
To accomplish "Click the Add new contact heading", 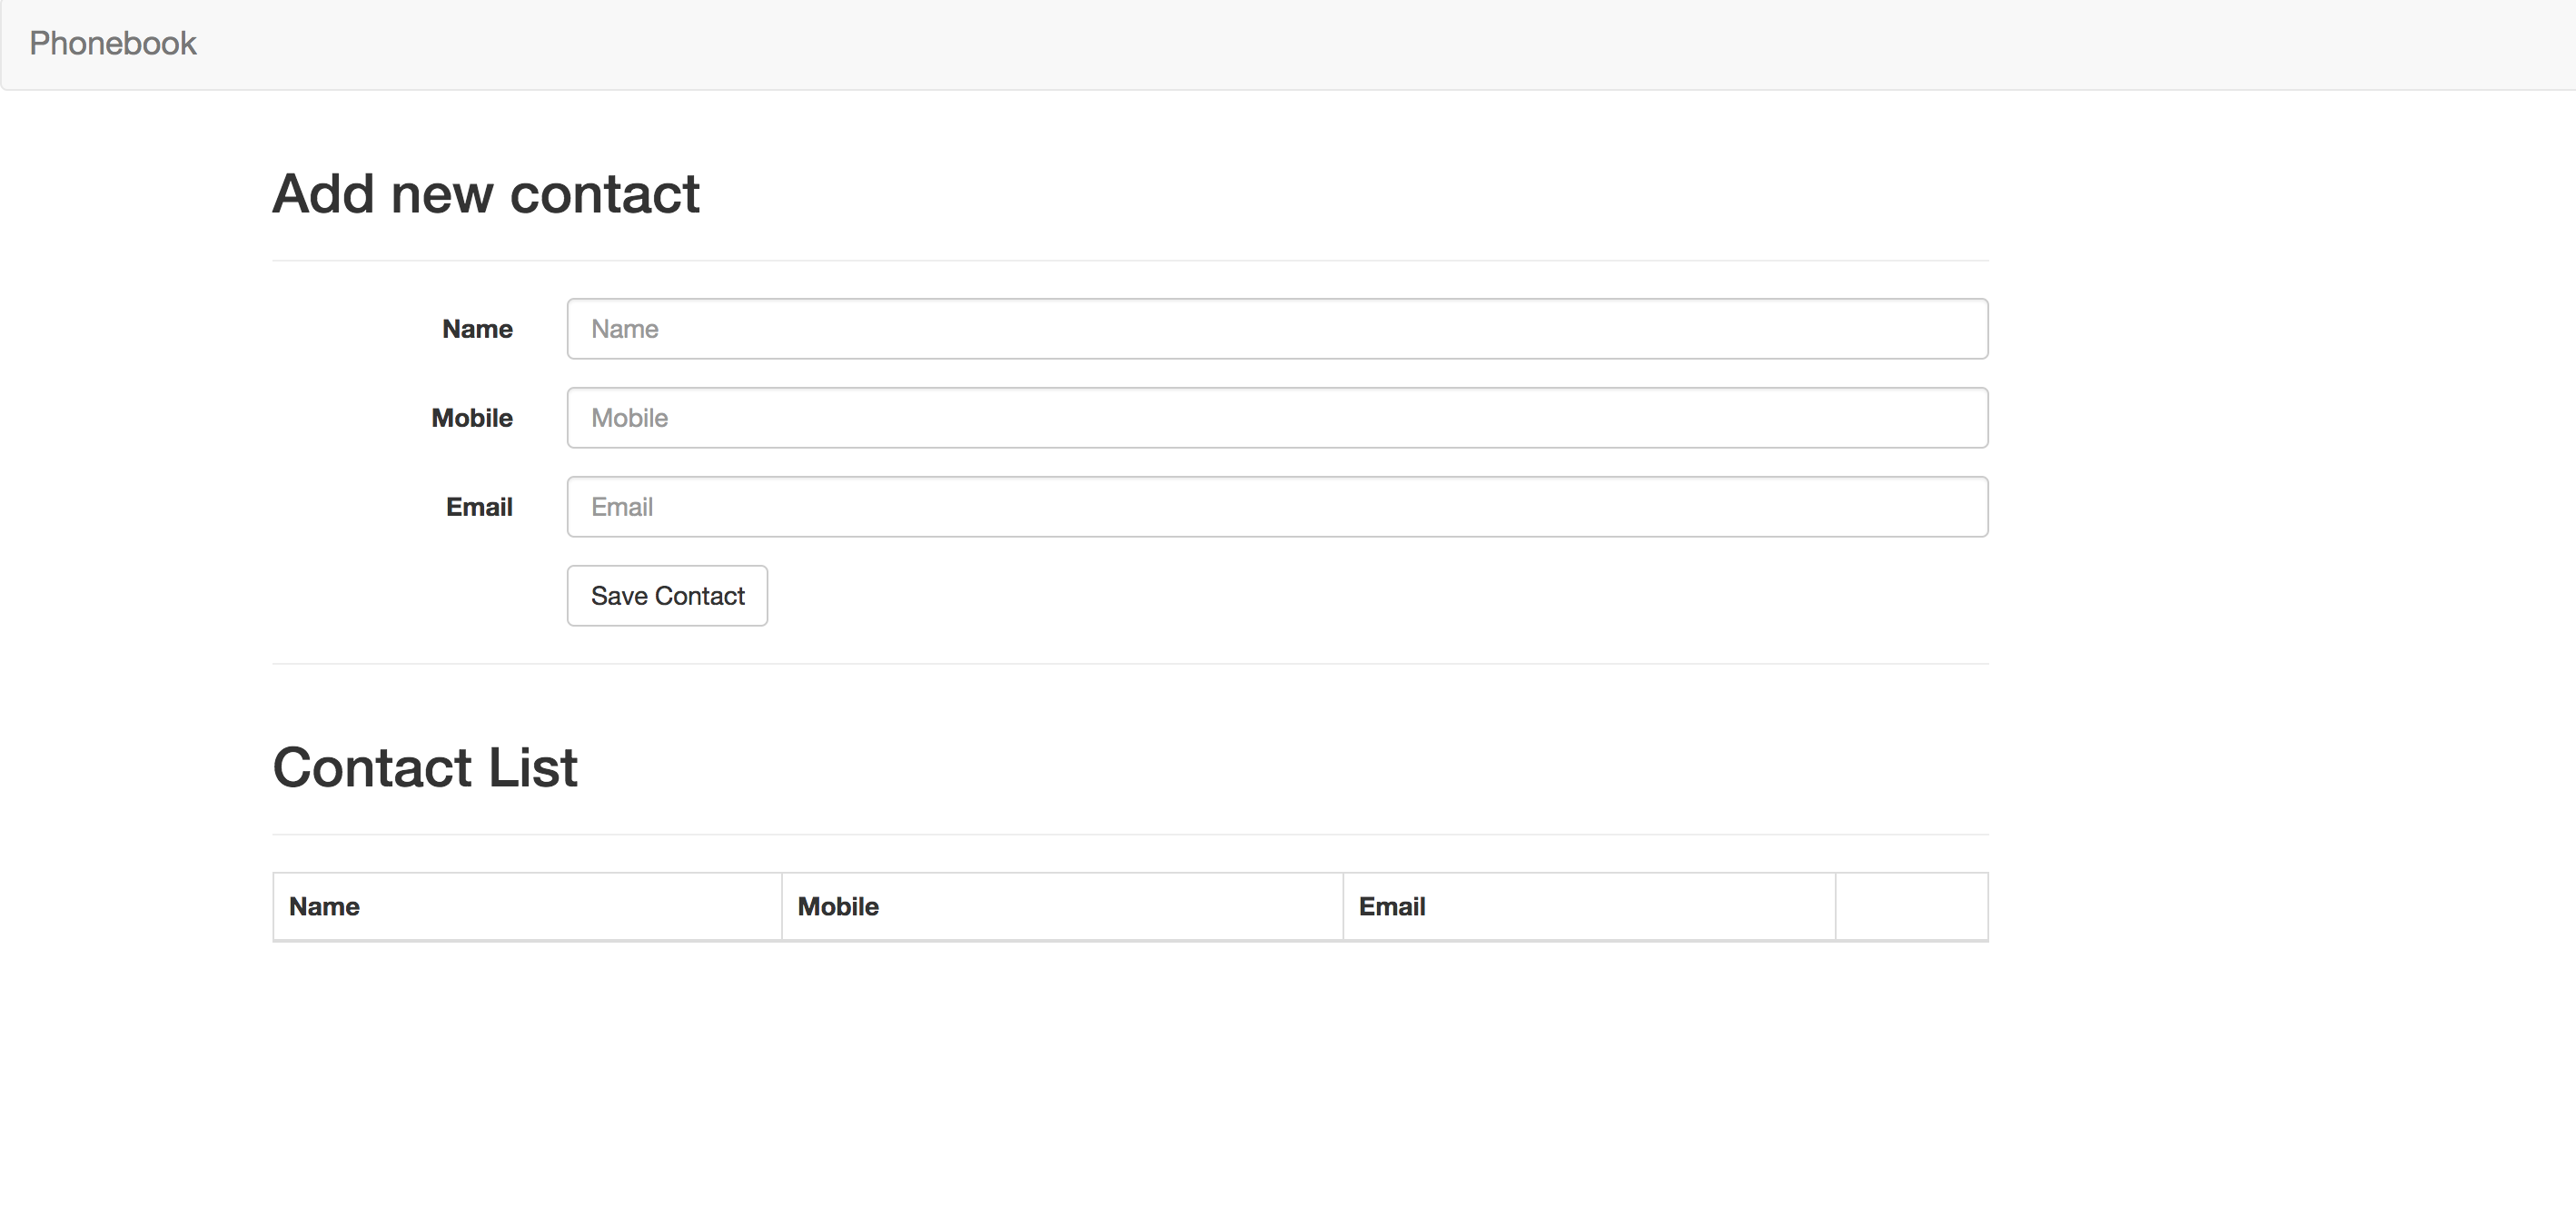I will (486, 193).
